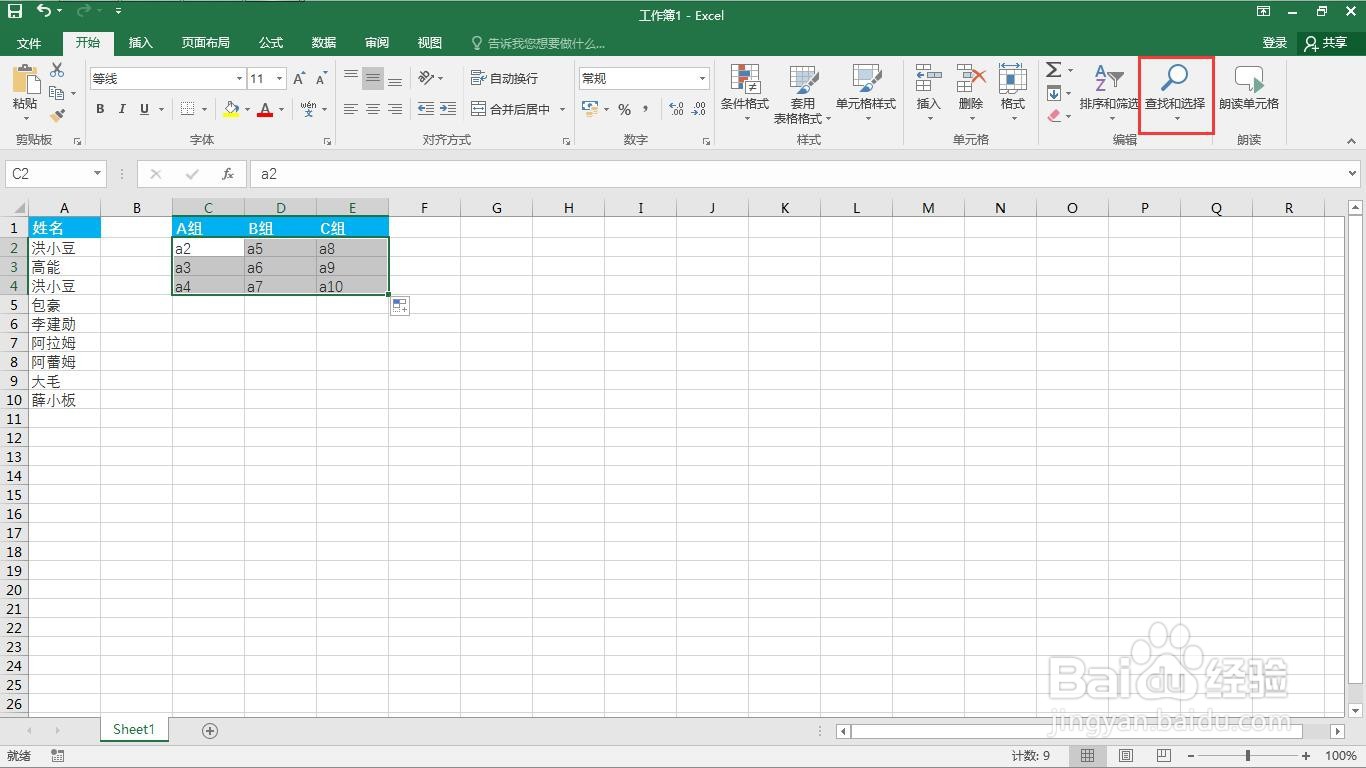
Task: Switch to the 页面布局 tab
Action: [206, 43]
